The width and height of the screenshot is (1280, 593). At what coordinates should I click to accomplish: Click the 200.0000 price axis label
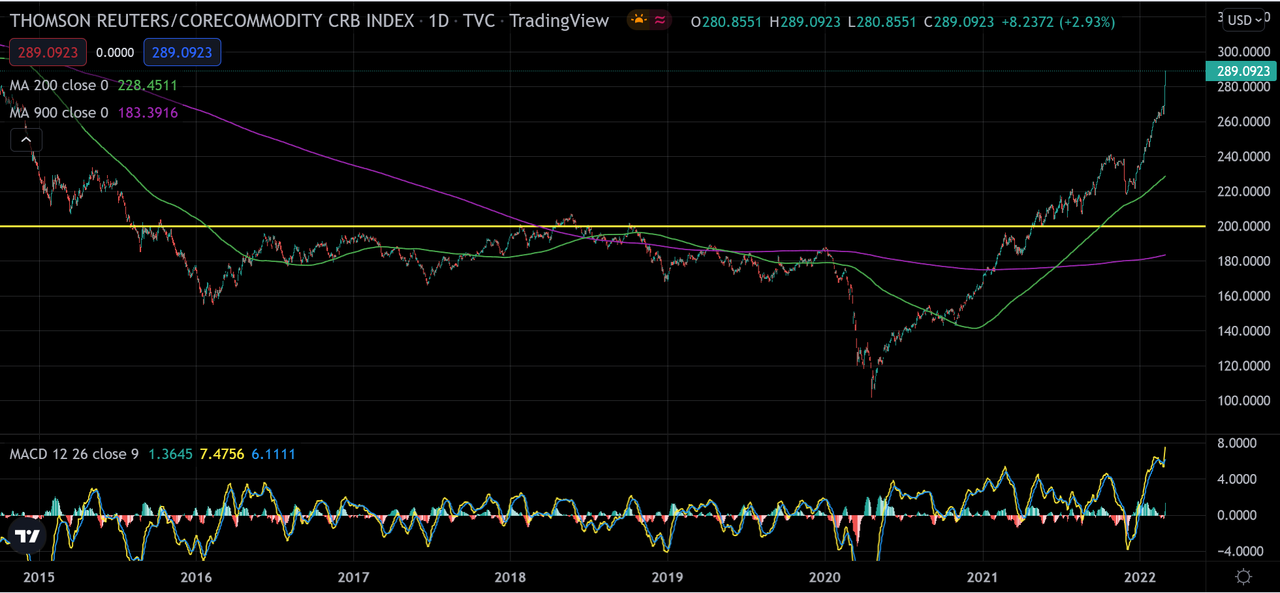[x=1243, y=226]
